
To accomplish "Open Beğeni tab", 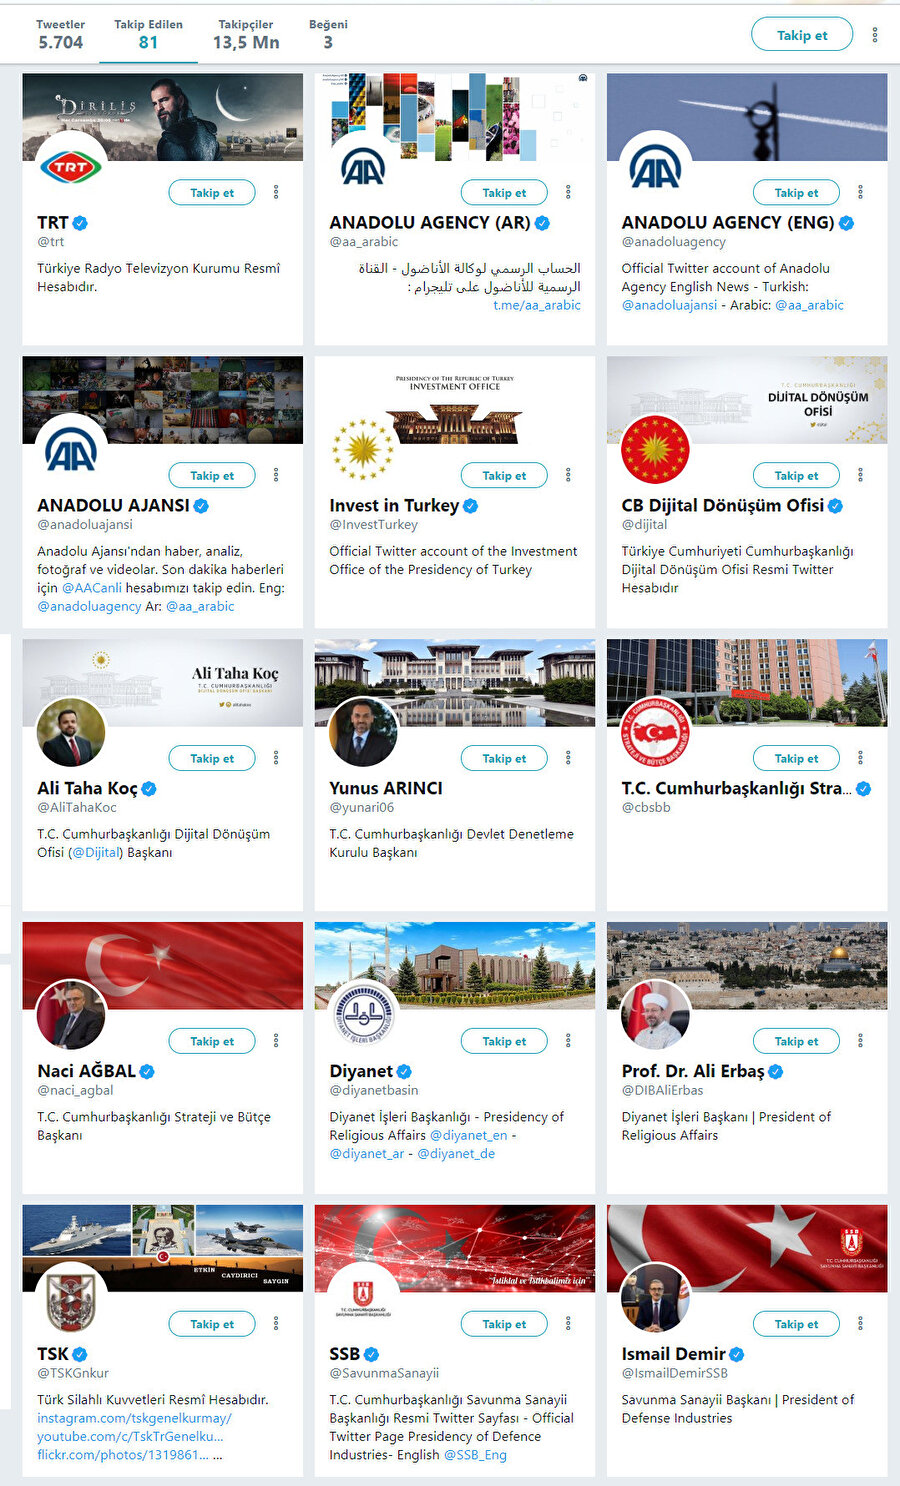I will pos(328,34).
